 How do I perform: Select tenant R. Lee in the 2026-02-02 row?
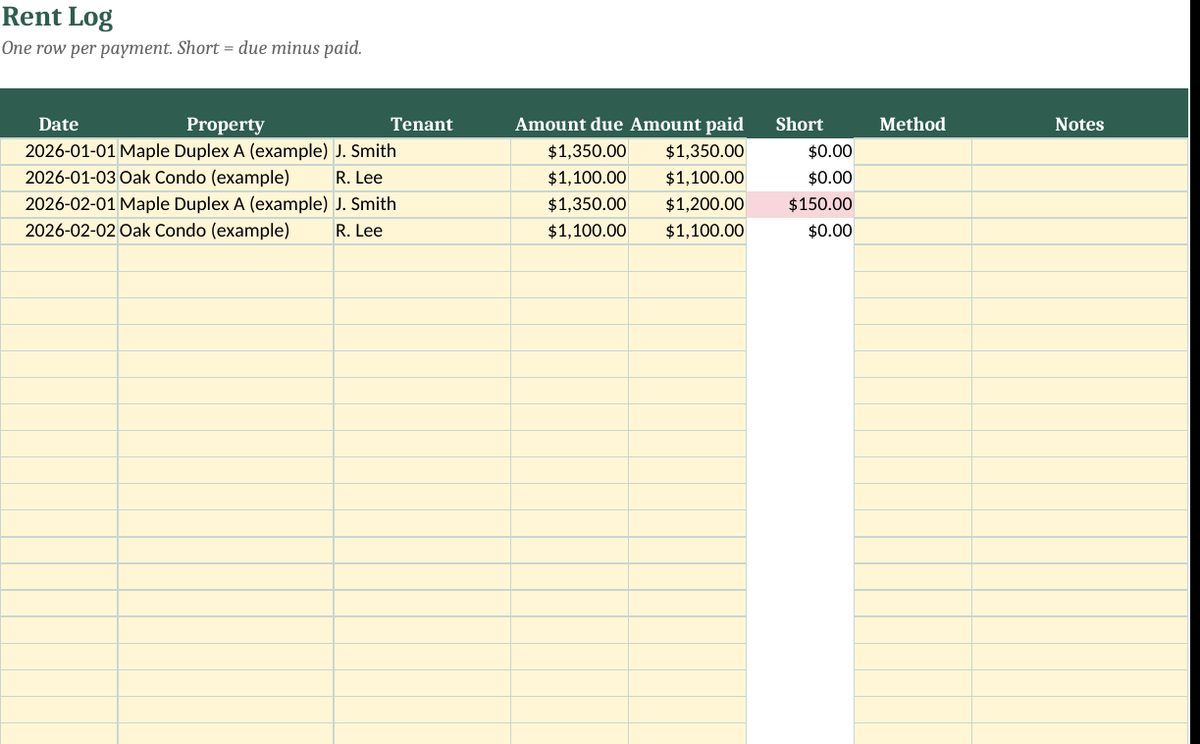point(422,231)
